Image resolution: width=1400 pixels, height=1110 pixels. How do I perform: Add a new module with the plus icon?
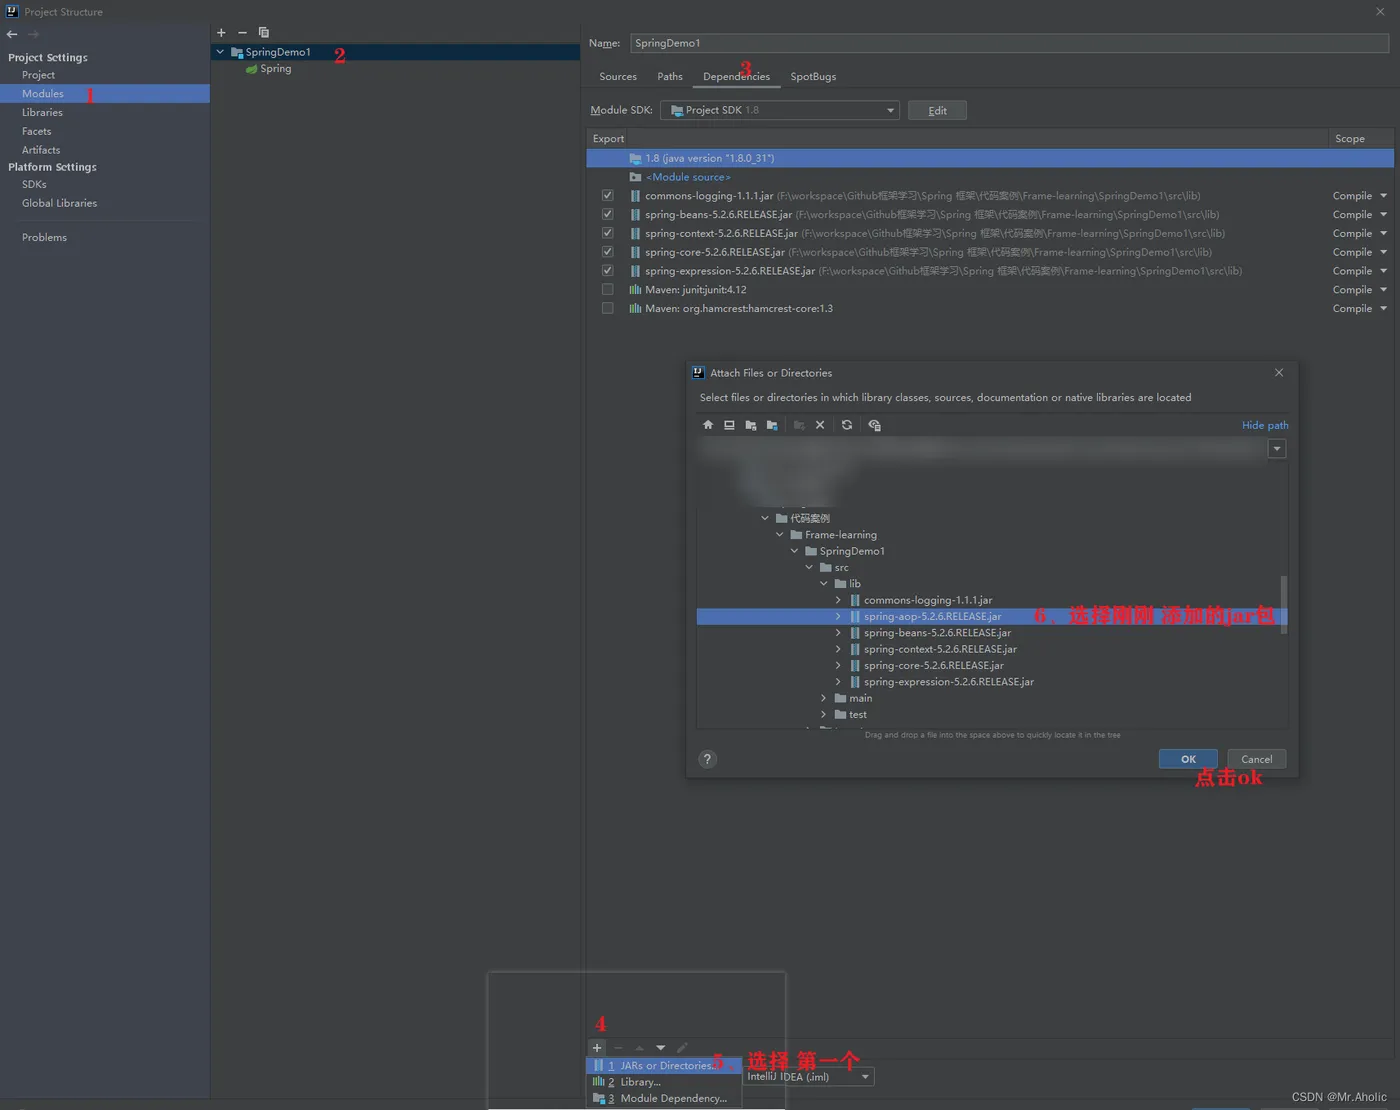pos(221,33)
